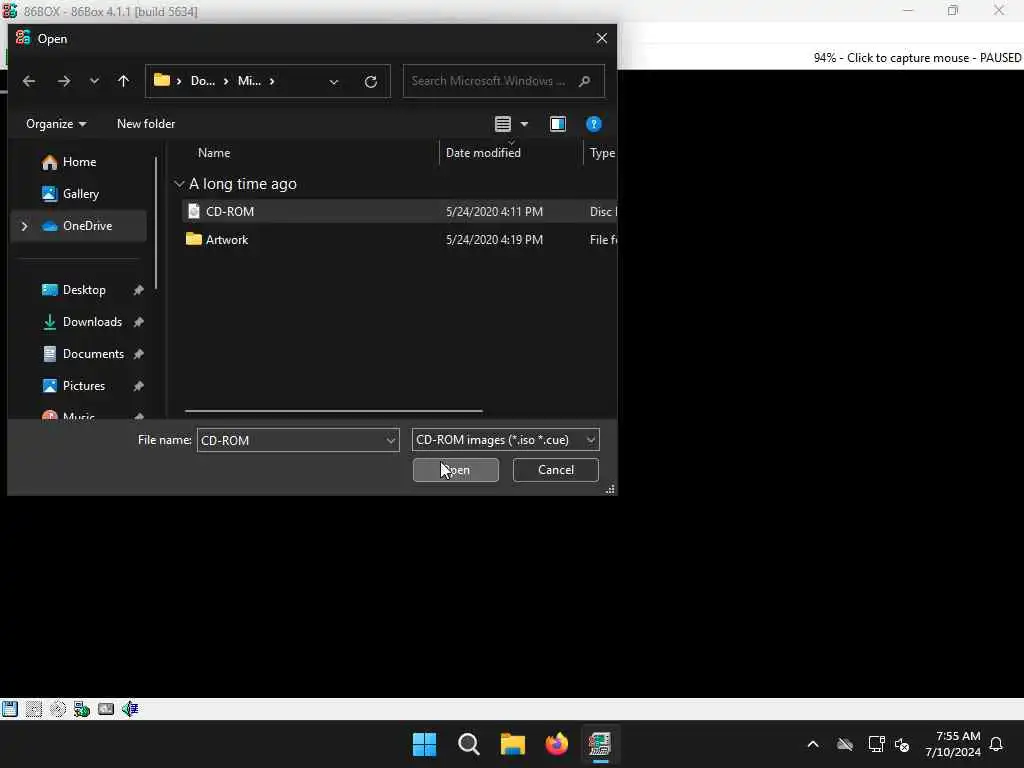
Task: Click the muted volume tray icon
Action: click(903, 744)
